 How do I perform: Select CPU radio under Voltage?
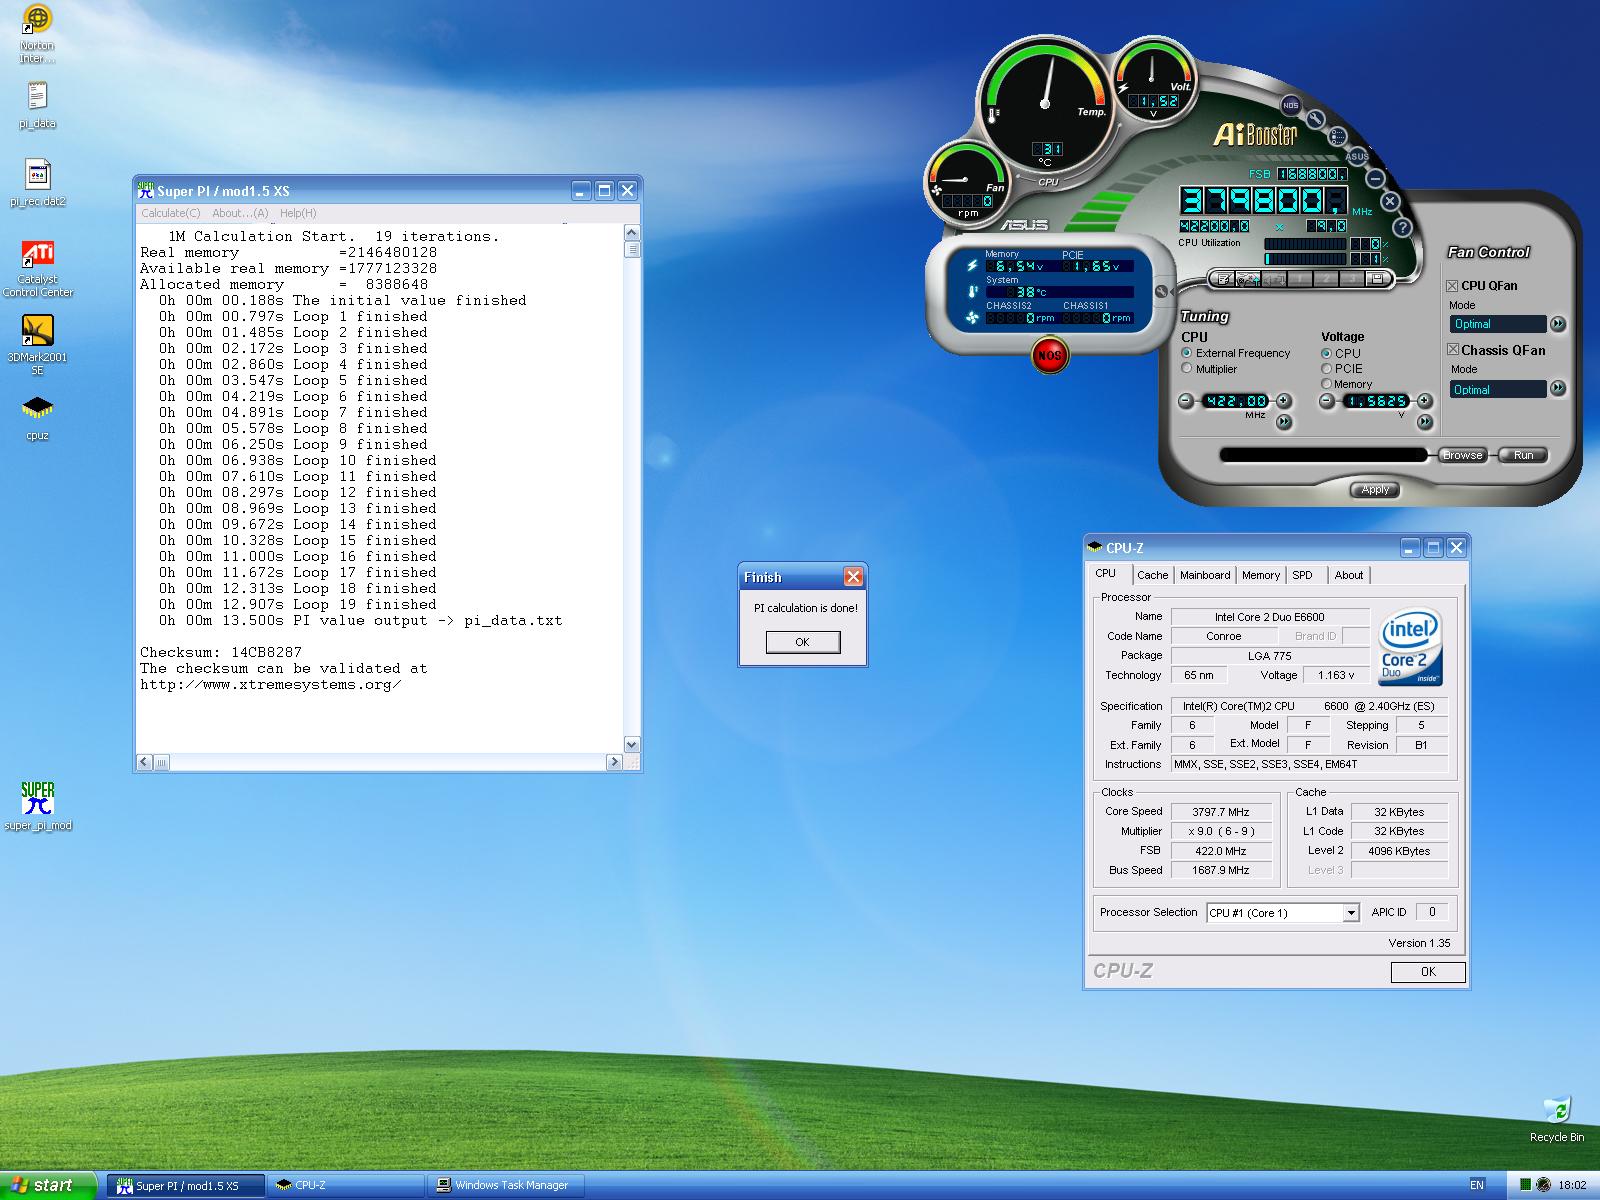point(1327,353)
